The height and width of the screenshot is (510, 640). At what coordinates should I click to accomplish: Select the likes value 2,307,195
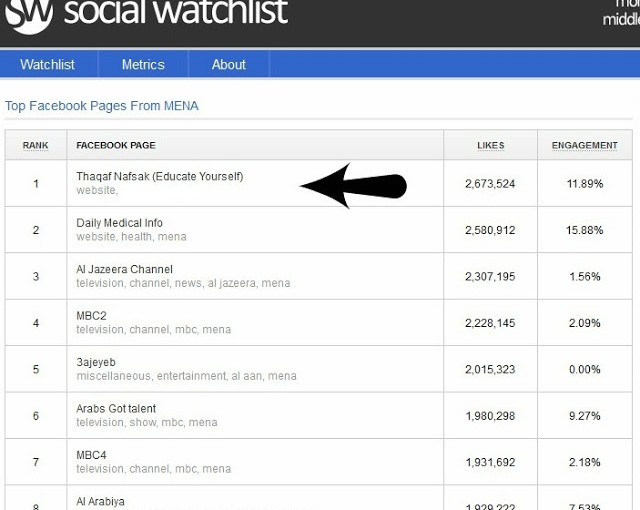490,277
